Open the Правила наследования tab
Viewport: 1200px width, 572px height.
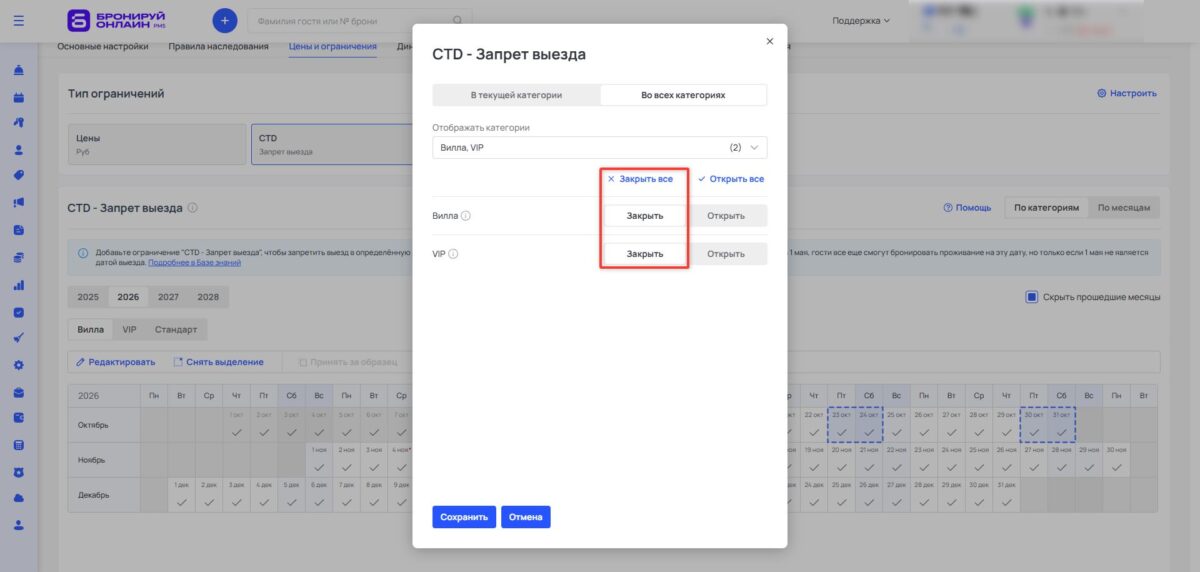[218, 46]
